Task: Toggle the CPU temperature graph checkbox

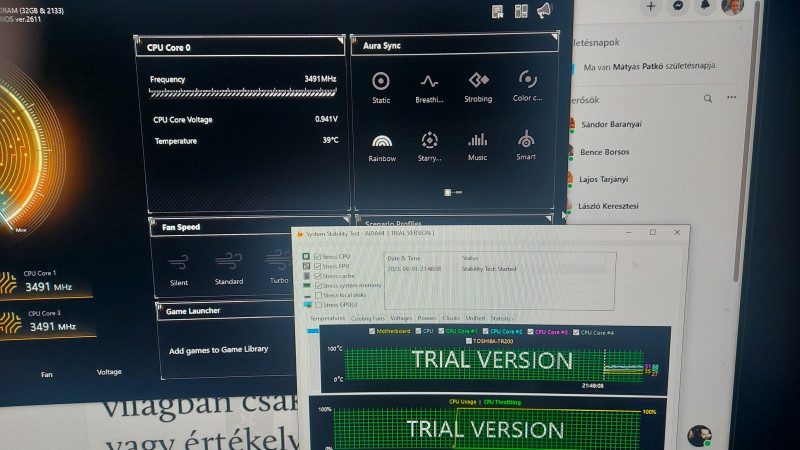Action: (418, 331)
